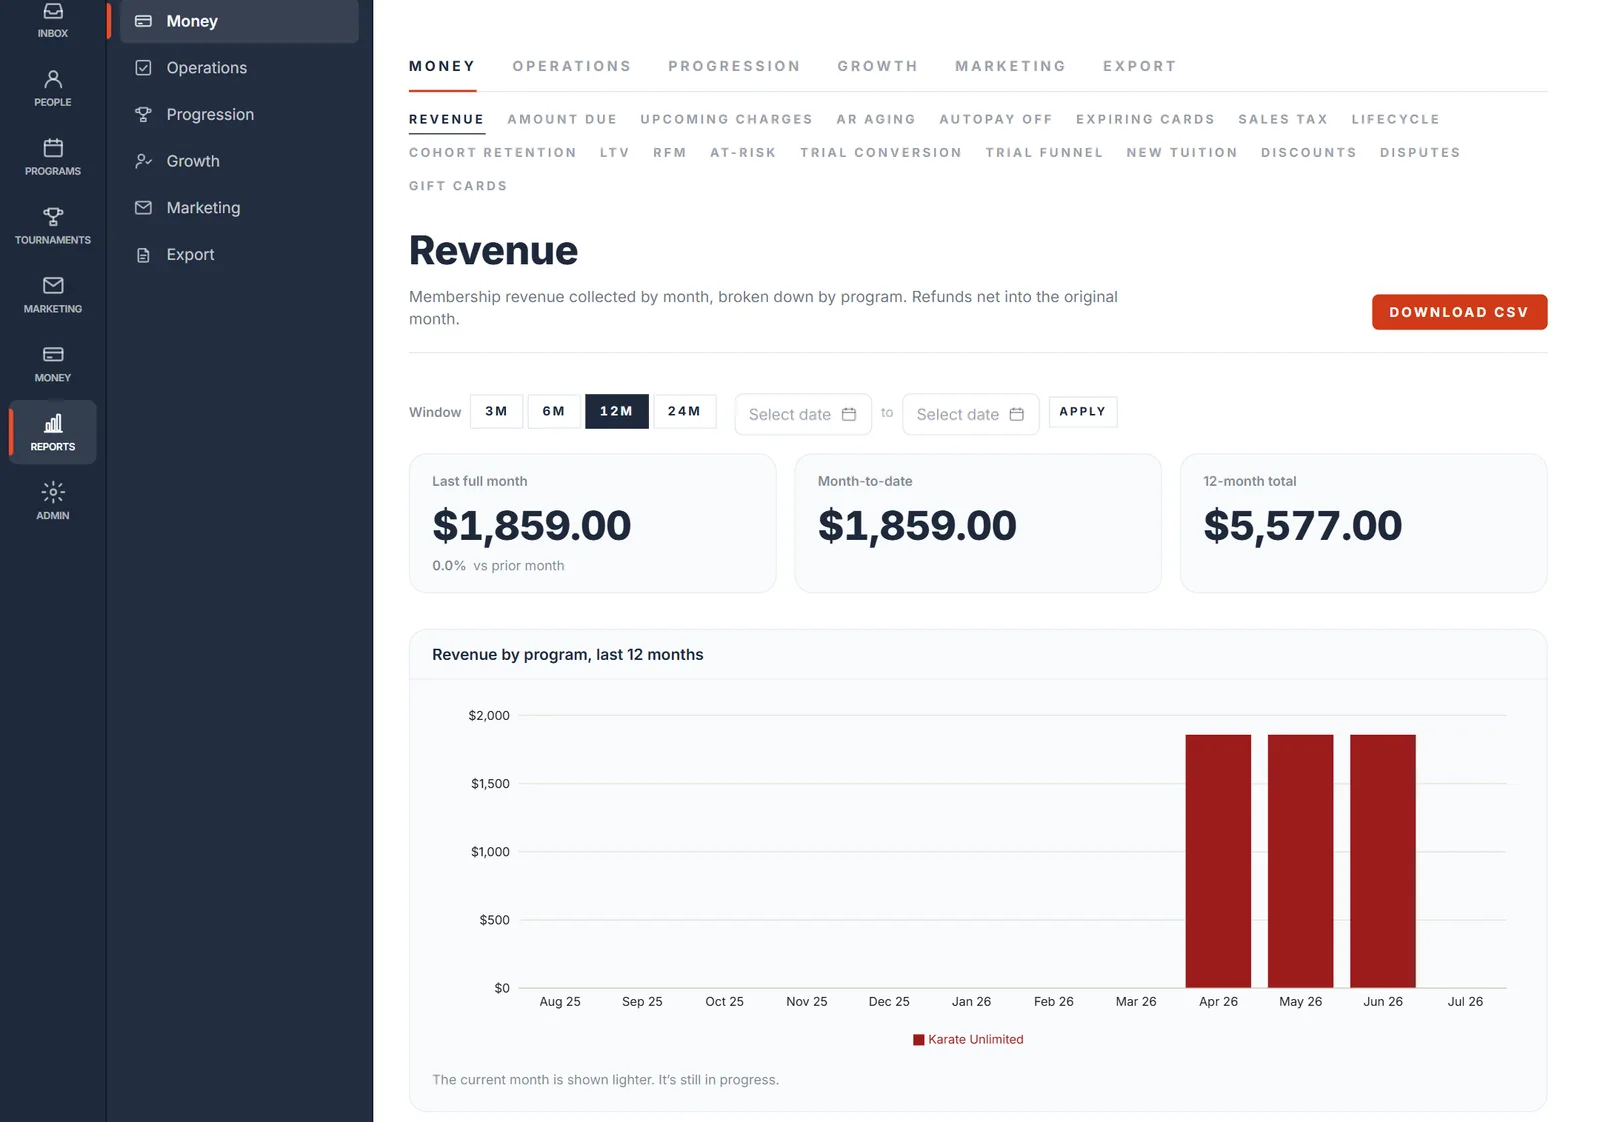Open the Sales Tax report
1600x1122 pixels.
1283,119
